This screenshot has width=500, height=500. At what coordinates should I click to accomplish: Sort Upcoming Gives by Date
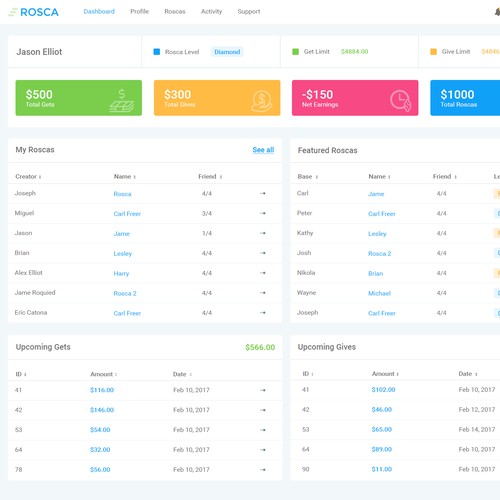468,374
